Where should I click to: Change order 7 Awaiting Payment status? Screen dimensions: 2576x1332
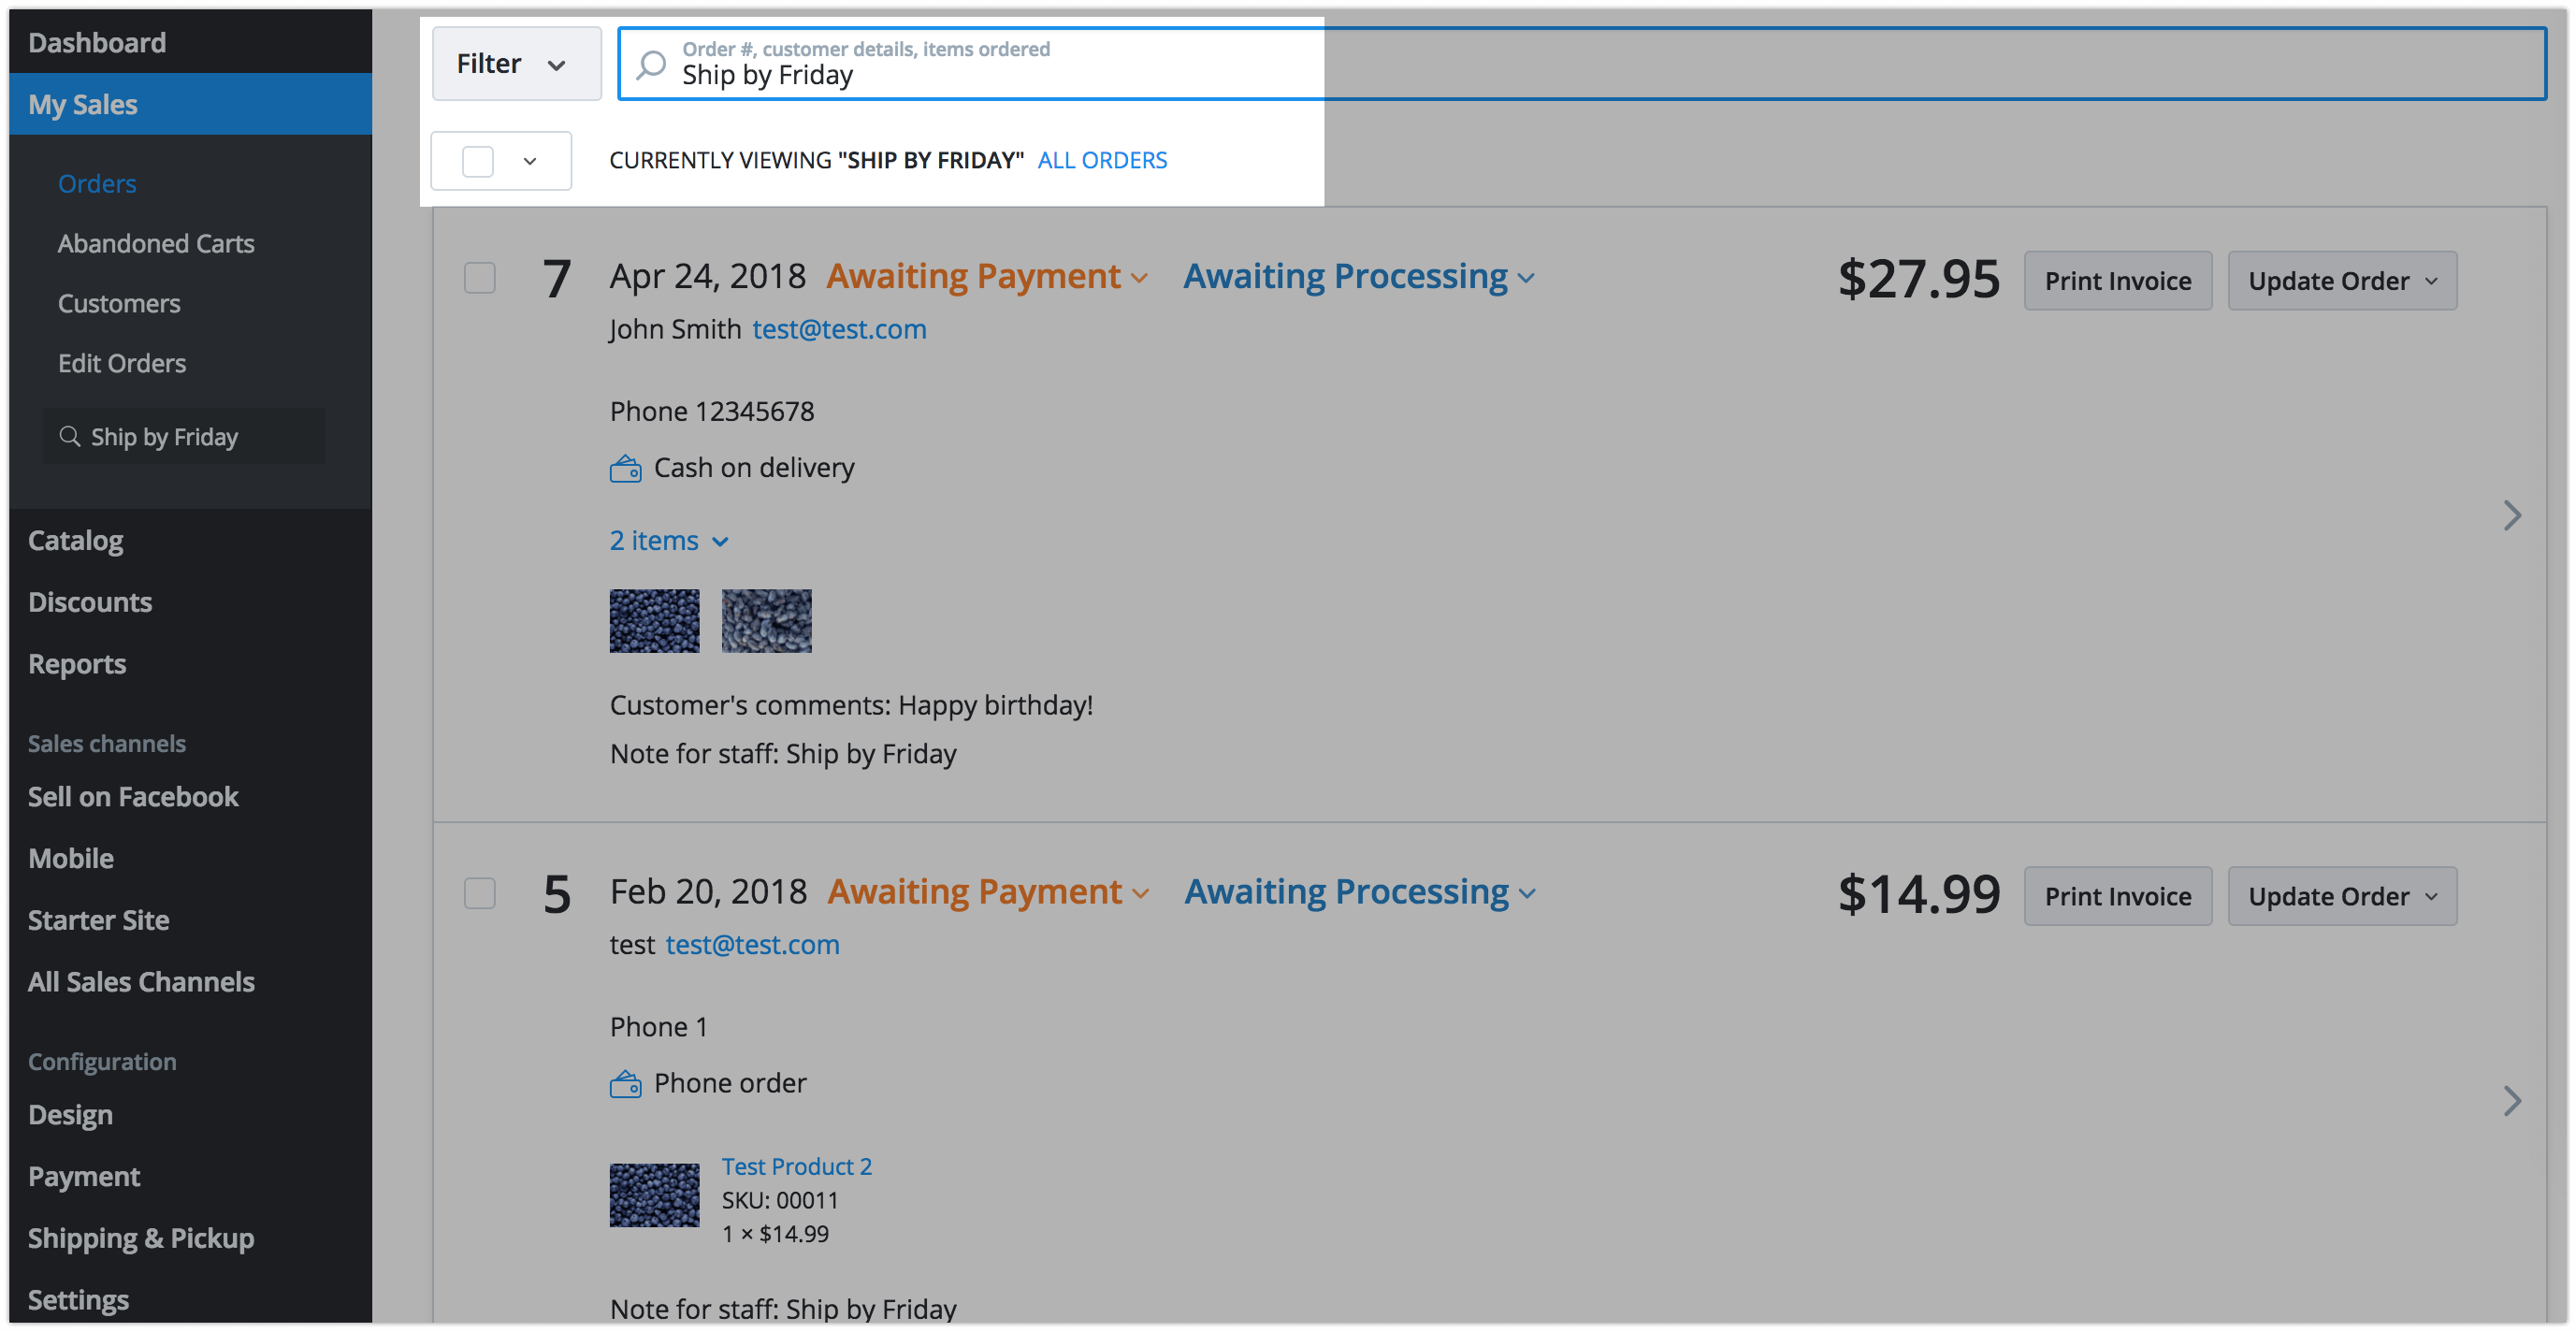tap(987, 276)
